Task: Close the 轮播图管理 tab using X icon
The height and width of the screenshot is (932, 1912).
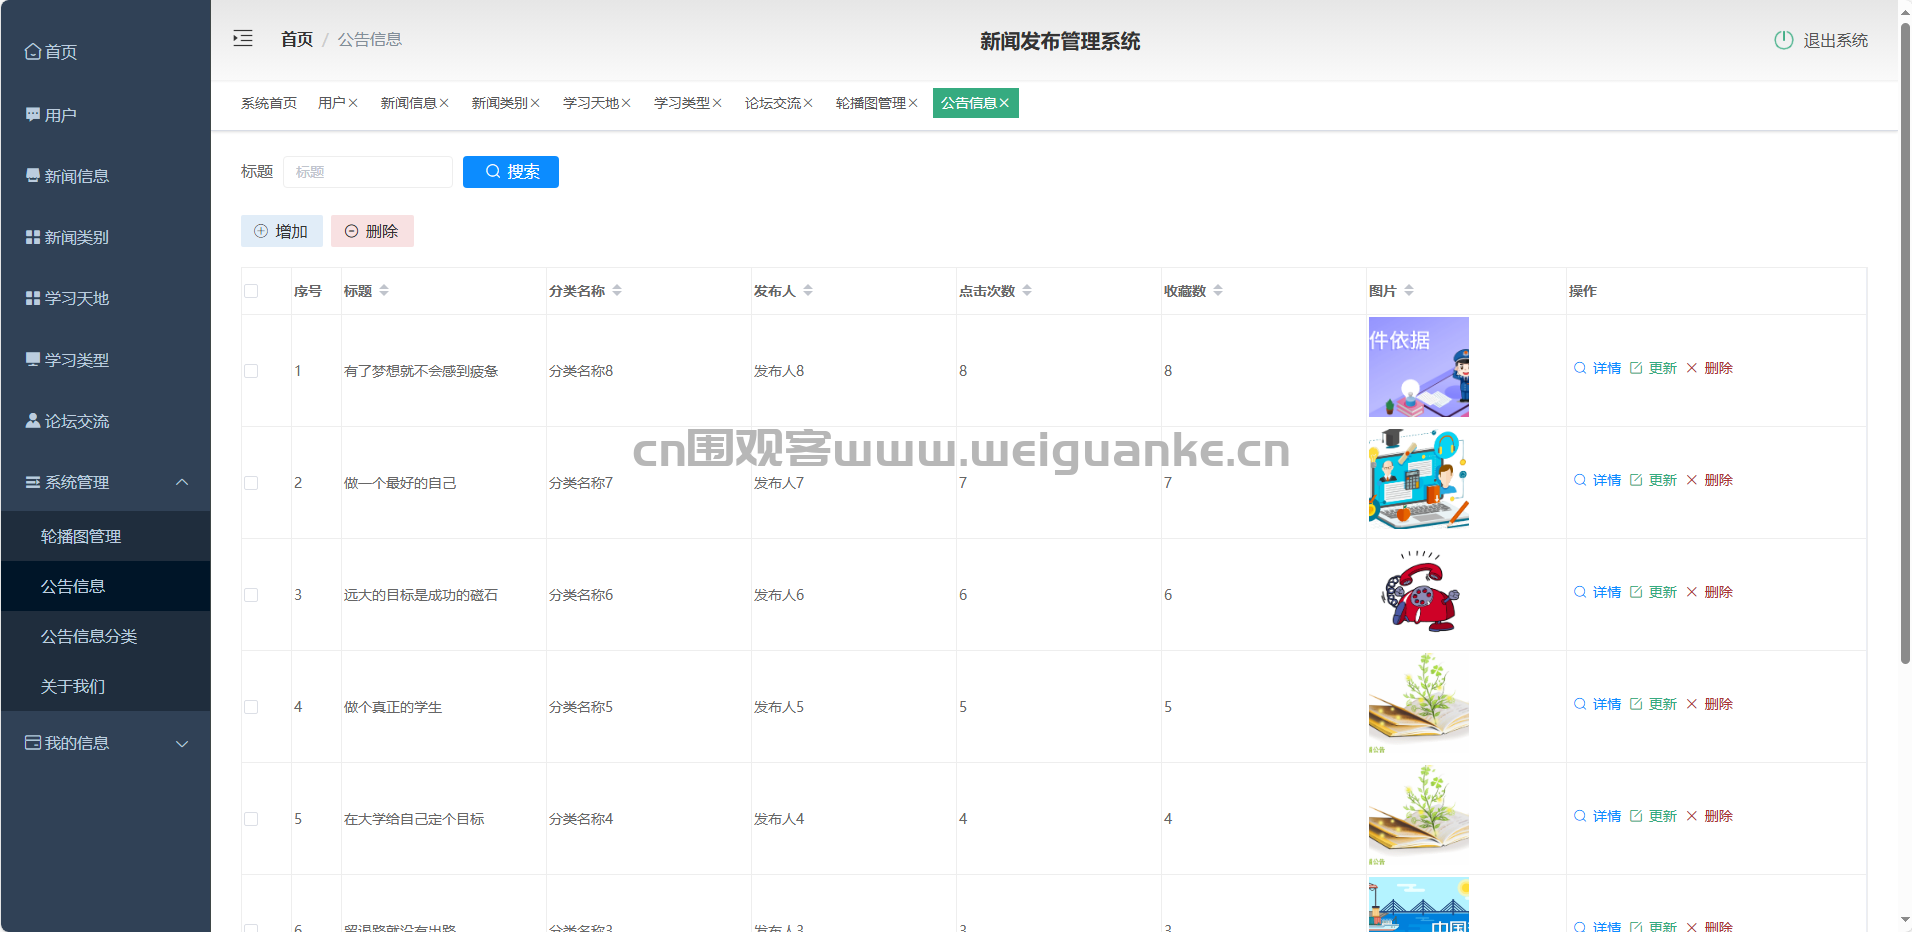Action: coord(913,103)
